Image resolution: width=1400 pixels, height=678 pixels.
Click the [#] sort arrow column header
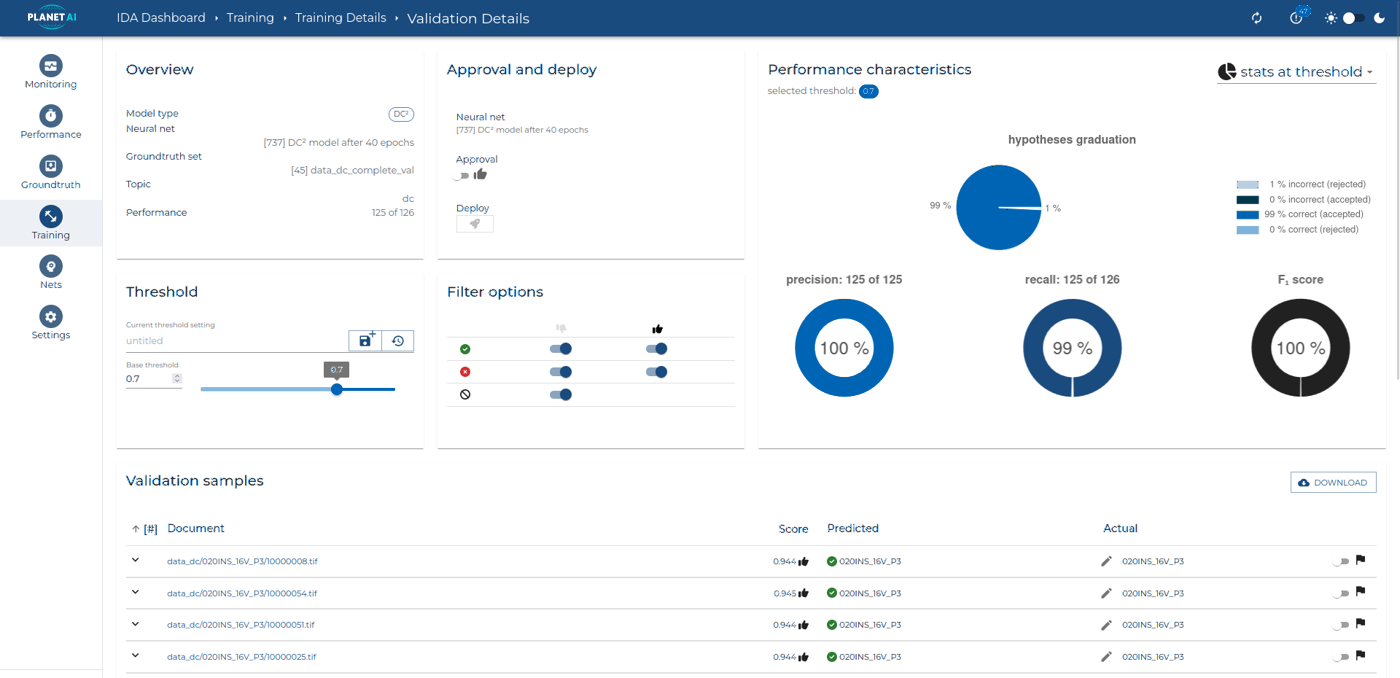(144, 529)
